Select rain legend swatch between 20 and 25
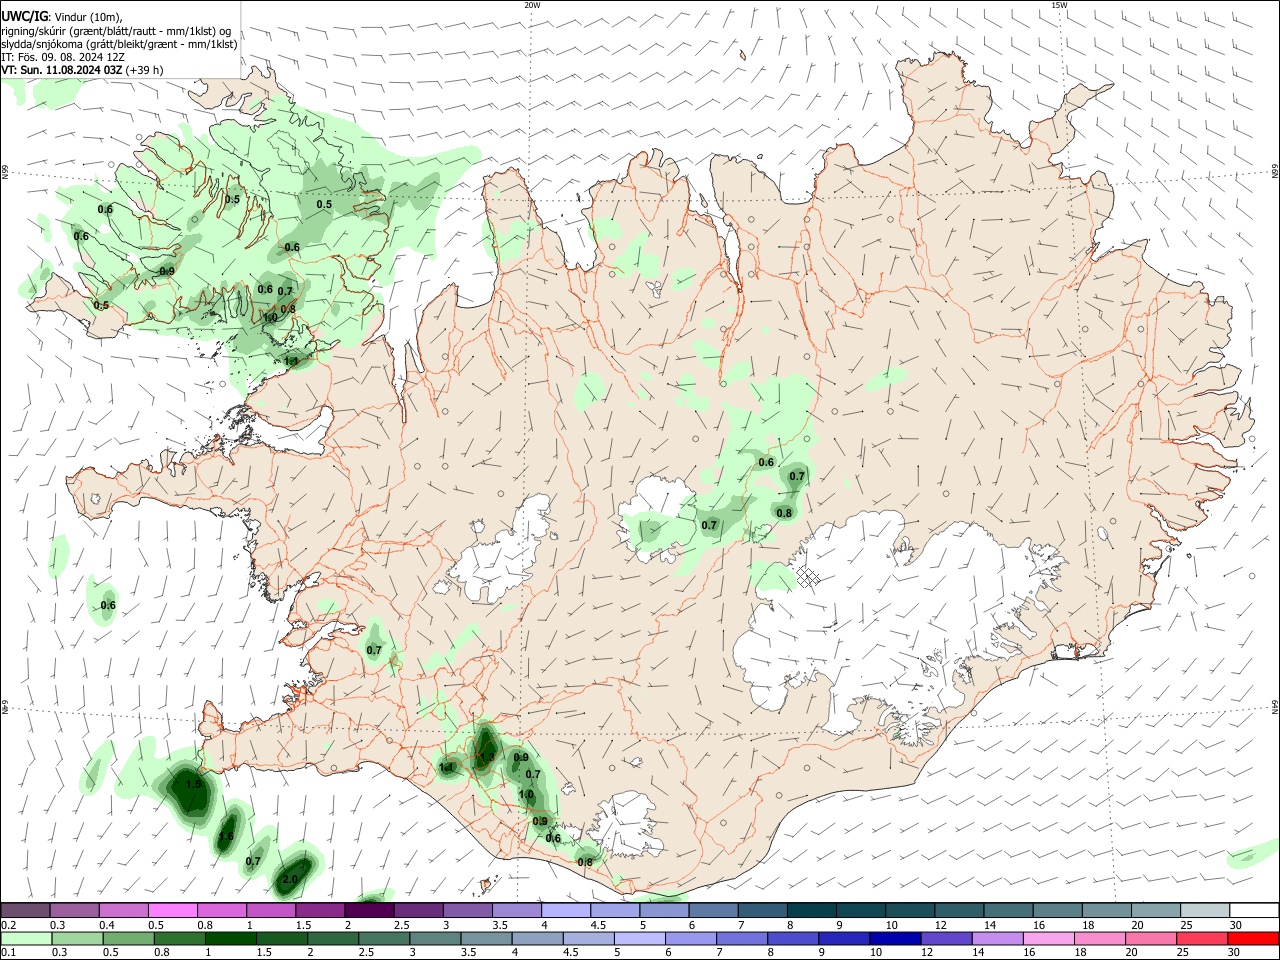Screen dimensions: 1280x960 (1151, 939)
